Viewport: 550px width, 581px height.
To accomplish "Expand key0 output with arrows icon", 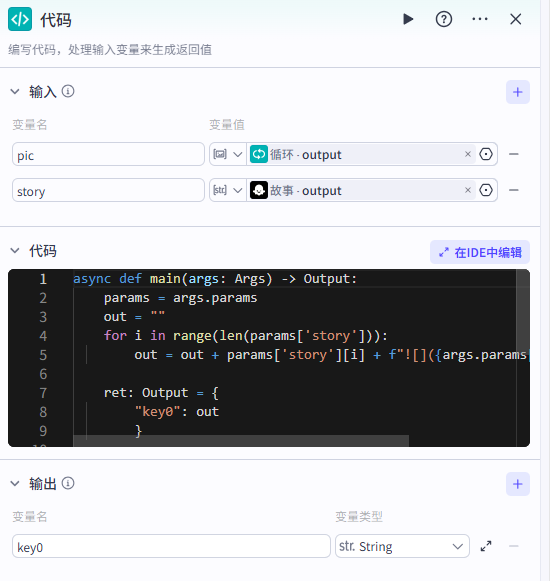I will click(x=486, y=546).
